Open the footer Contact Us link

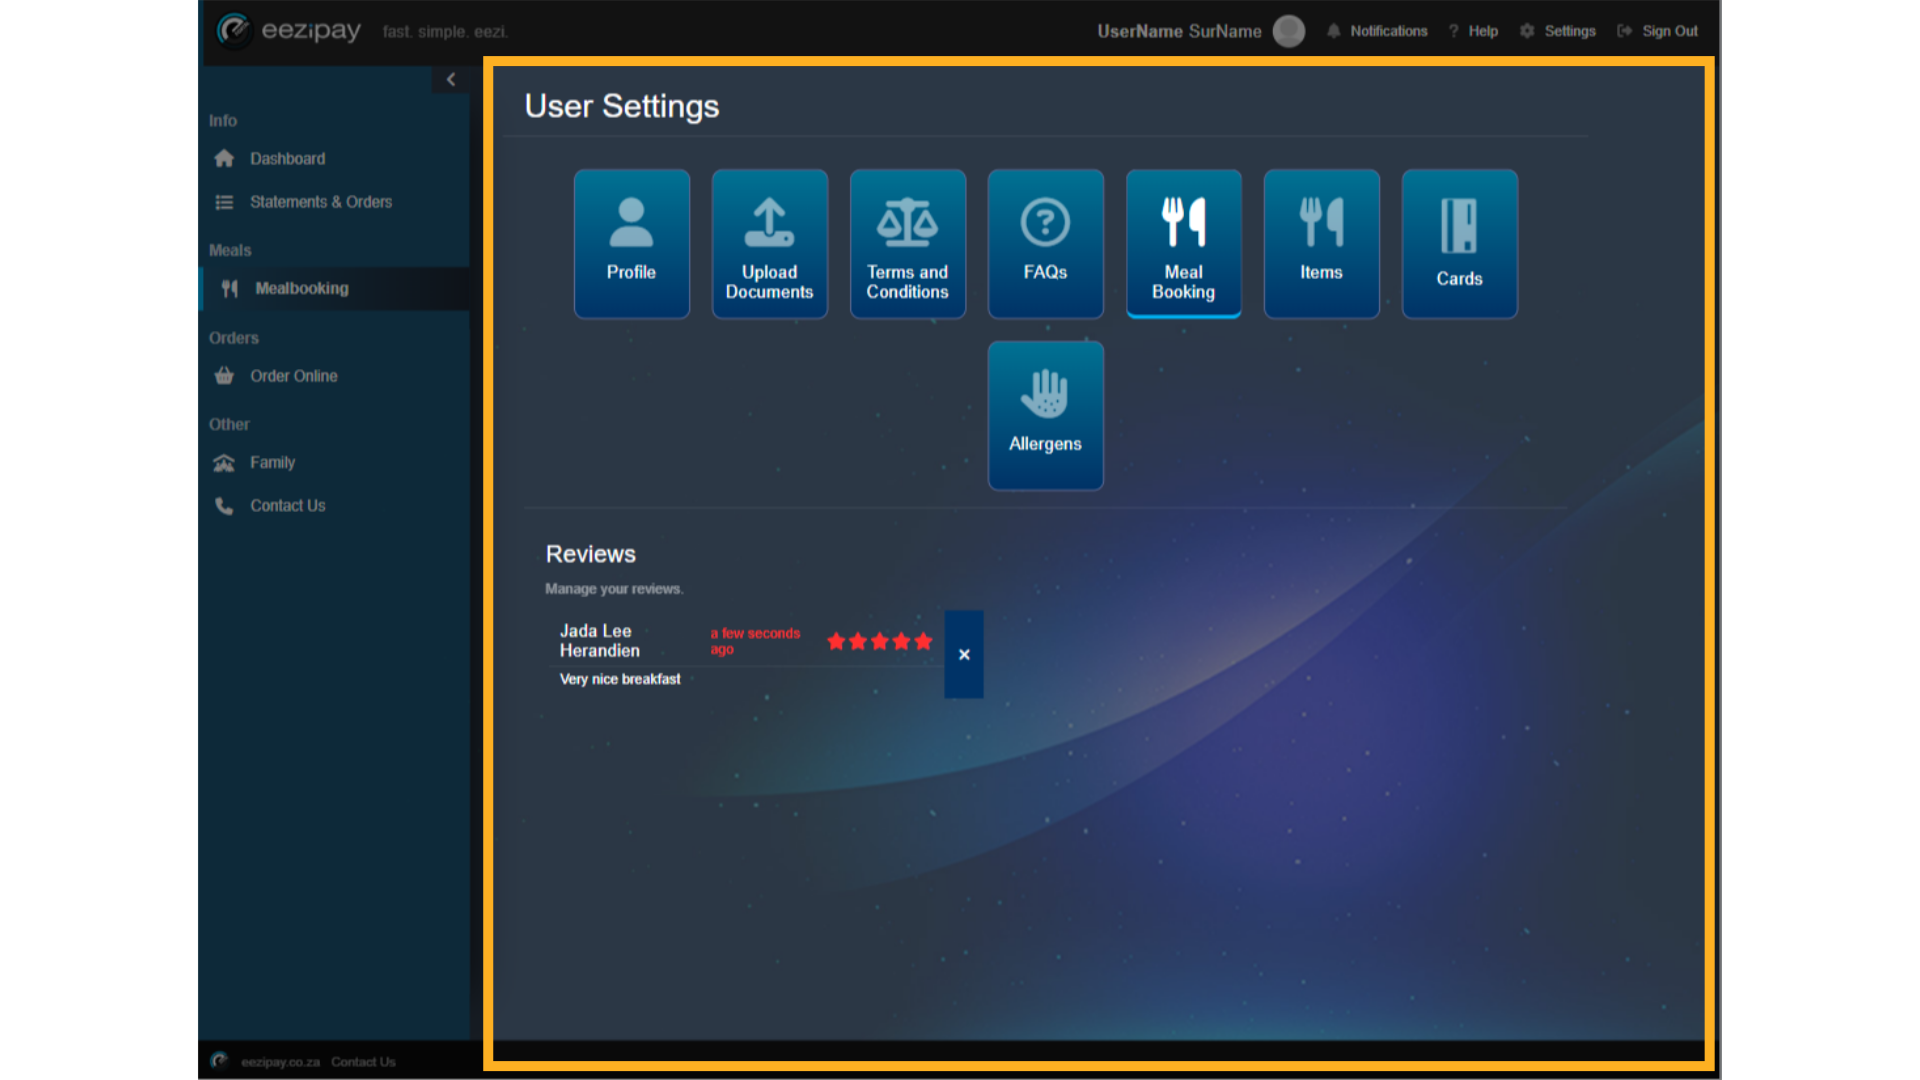[x=363, y=1062]
